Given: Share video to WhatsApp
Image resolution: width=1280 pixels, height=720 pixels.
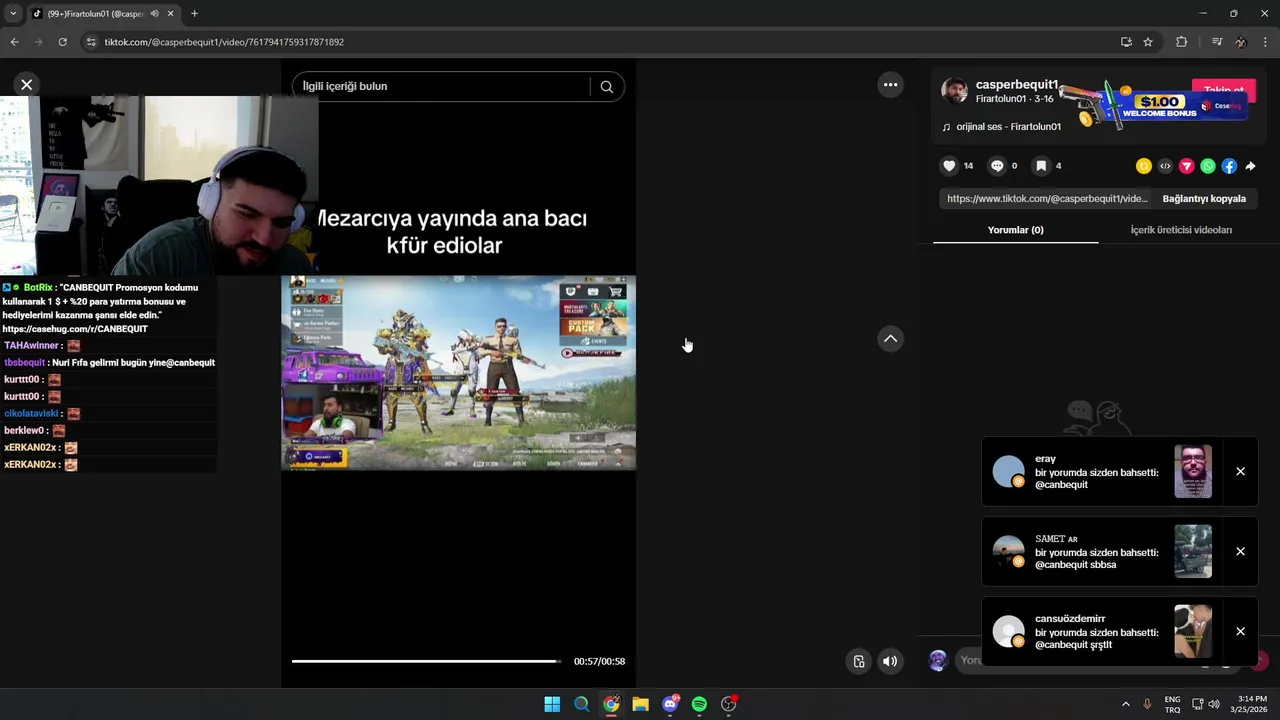Looking at the screenshot, I should pyautogui.click(x=1208, y=166).
